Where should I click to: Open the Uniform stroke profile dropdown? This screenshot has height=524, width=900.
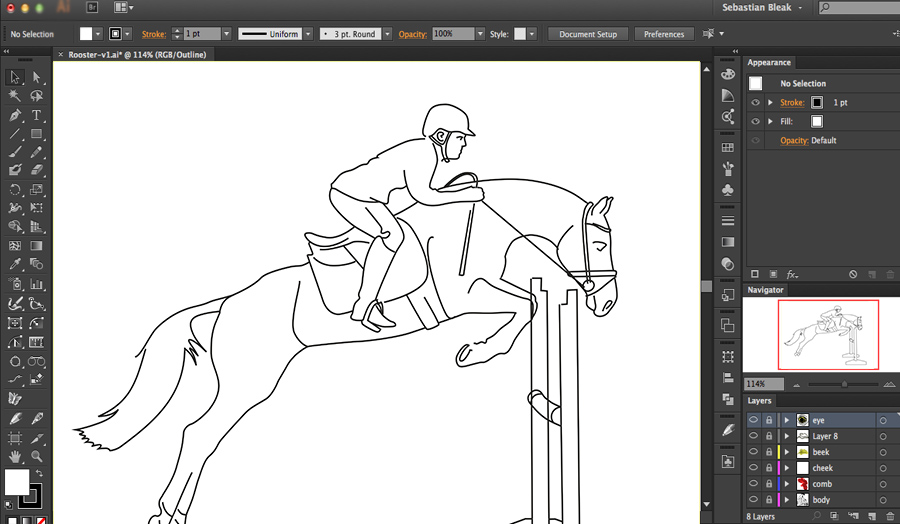309,34
